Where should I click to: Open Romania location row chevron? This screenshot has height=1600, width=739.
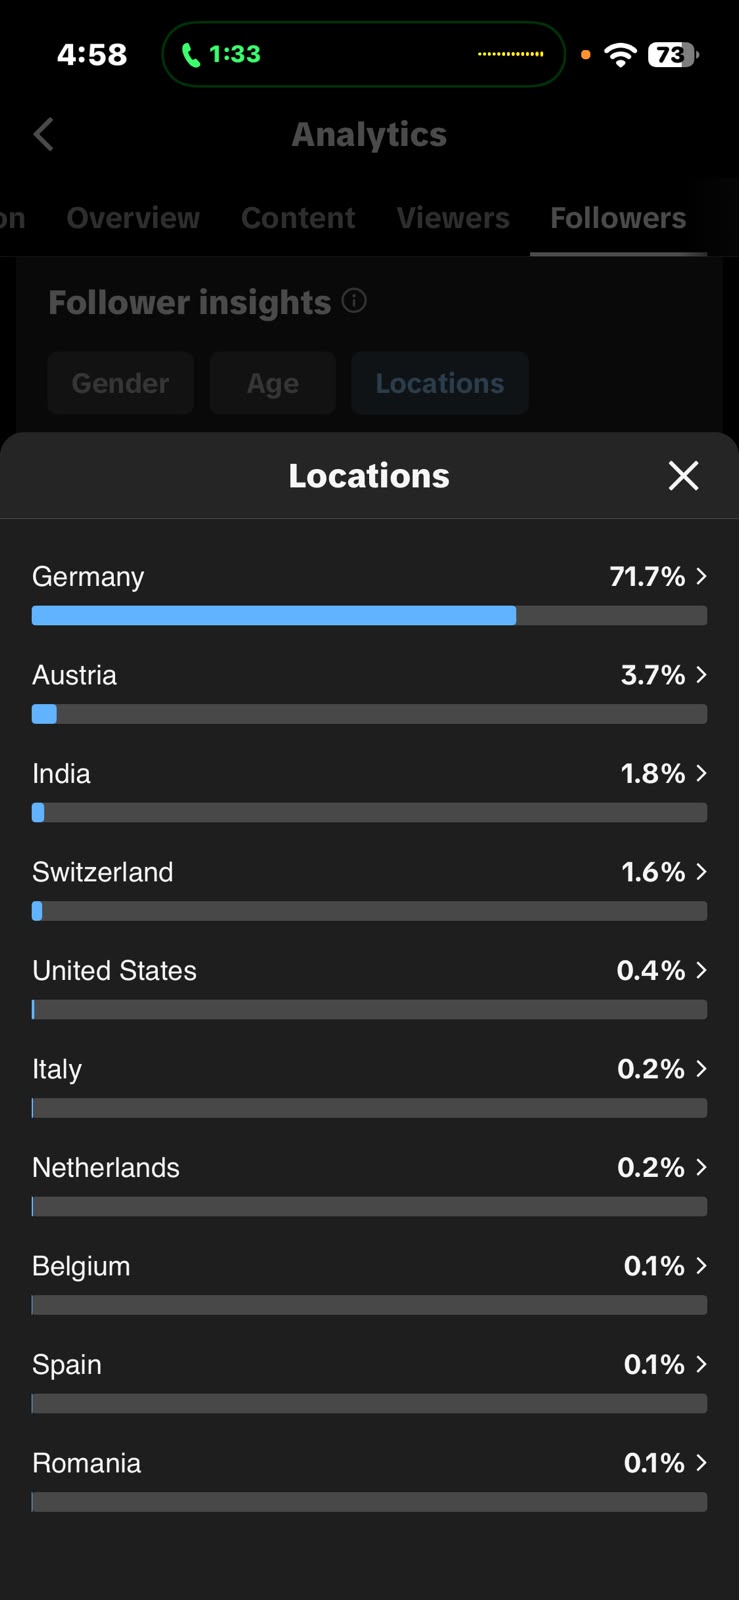pyautogui.click(x=701, y=1463)
